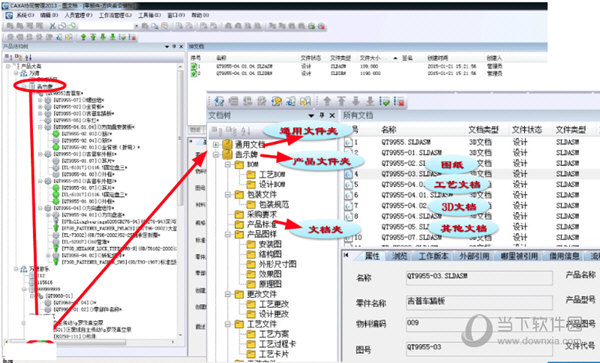Click the cut scissors icon in top toolbar
The width and height of the screenshot is (600, 363).
click(x=53, y=26)
